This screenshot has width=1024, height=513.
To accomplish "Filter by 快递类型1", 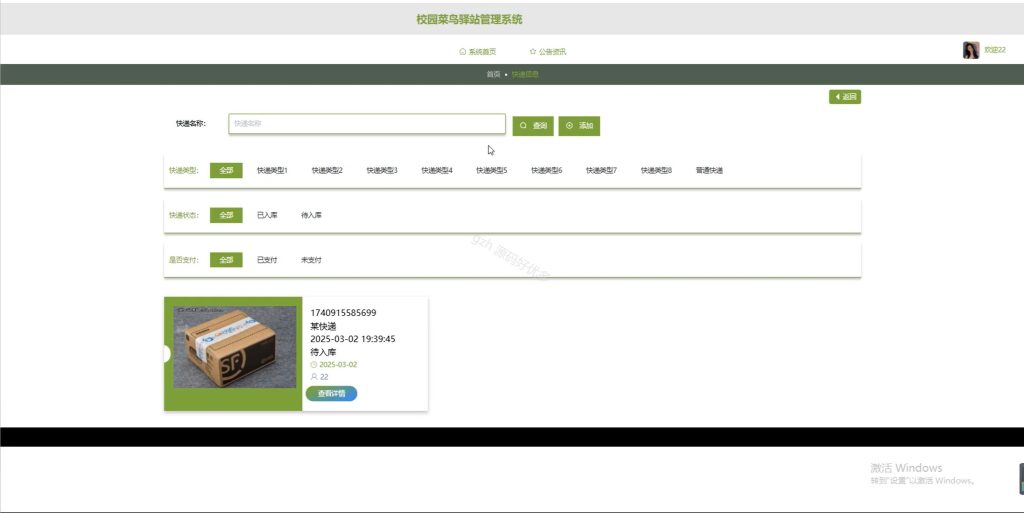I will click(272, 170).
